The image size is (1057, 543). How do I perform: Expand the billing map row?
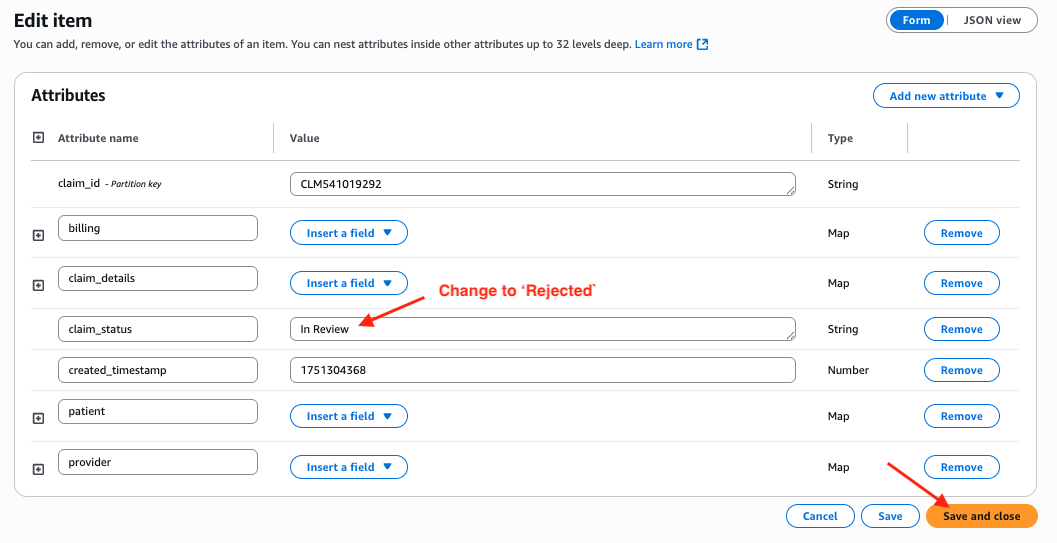[x=39, y=235]
